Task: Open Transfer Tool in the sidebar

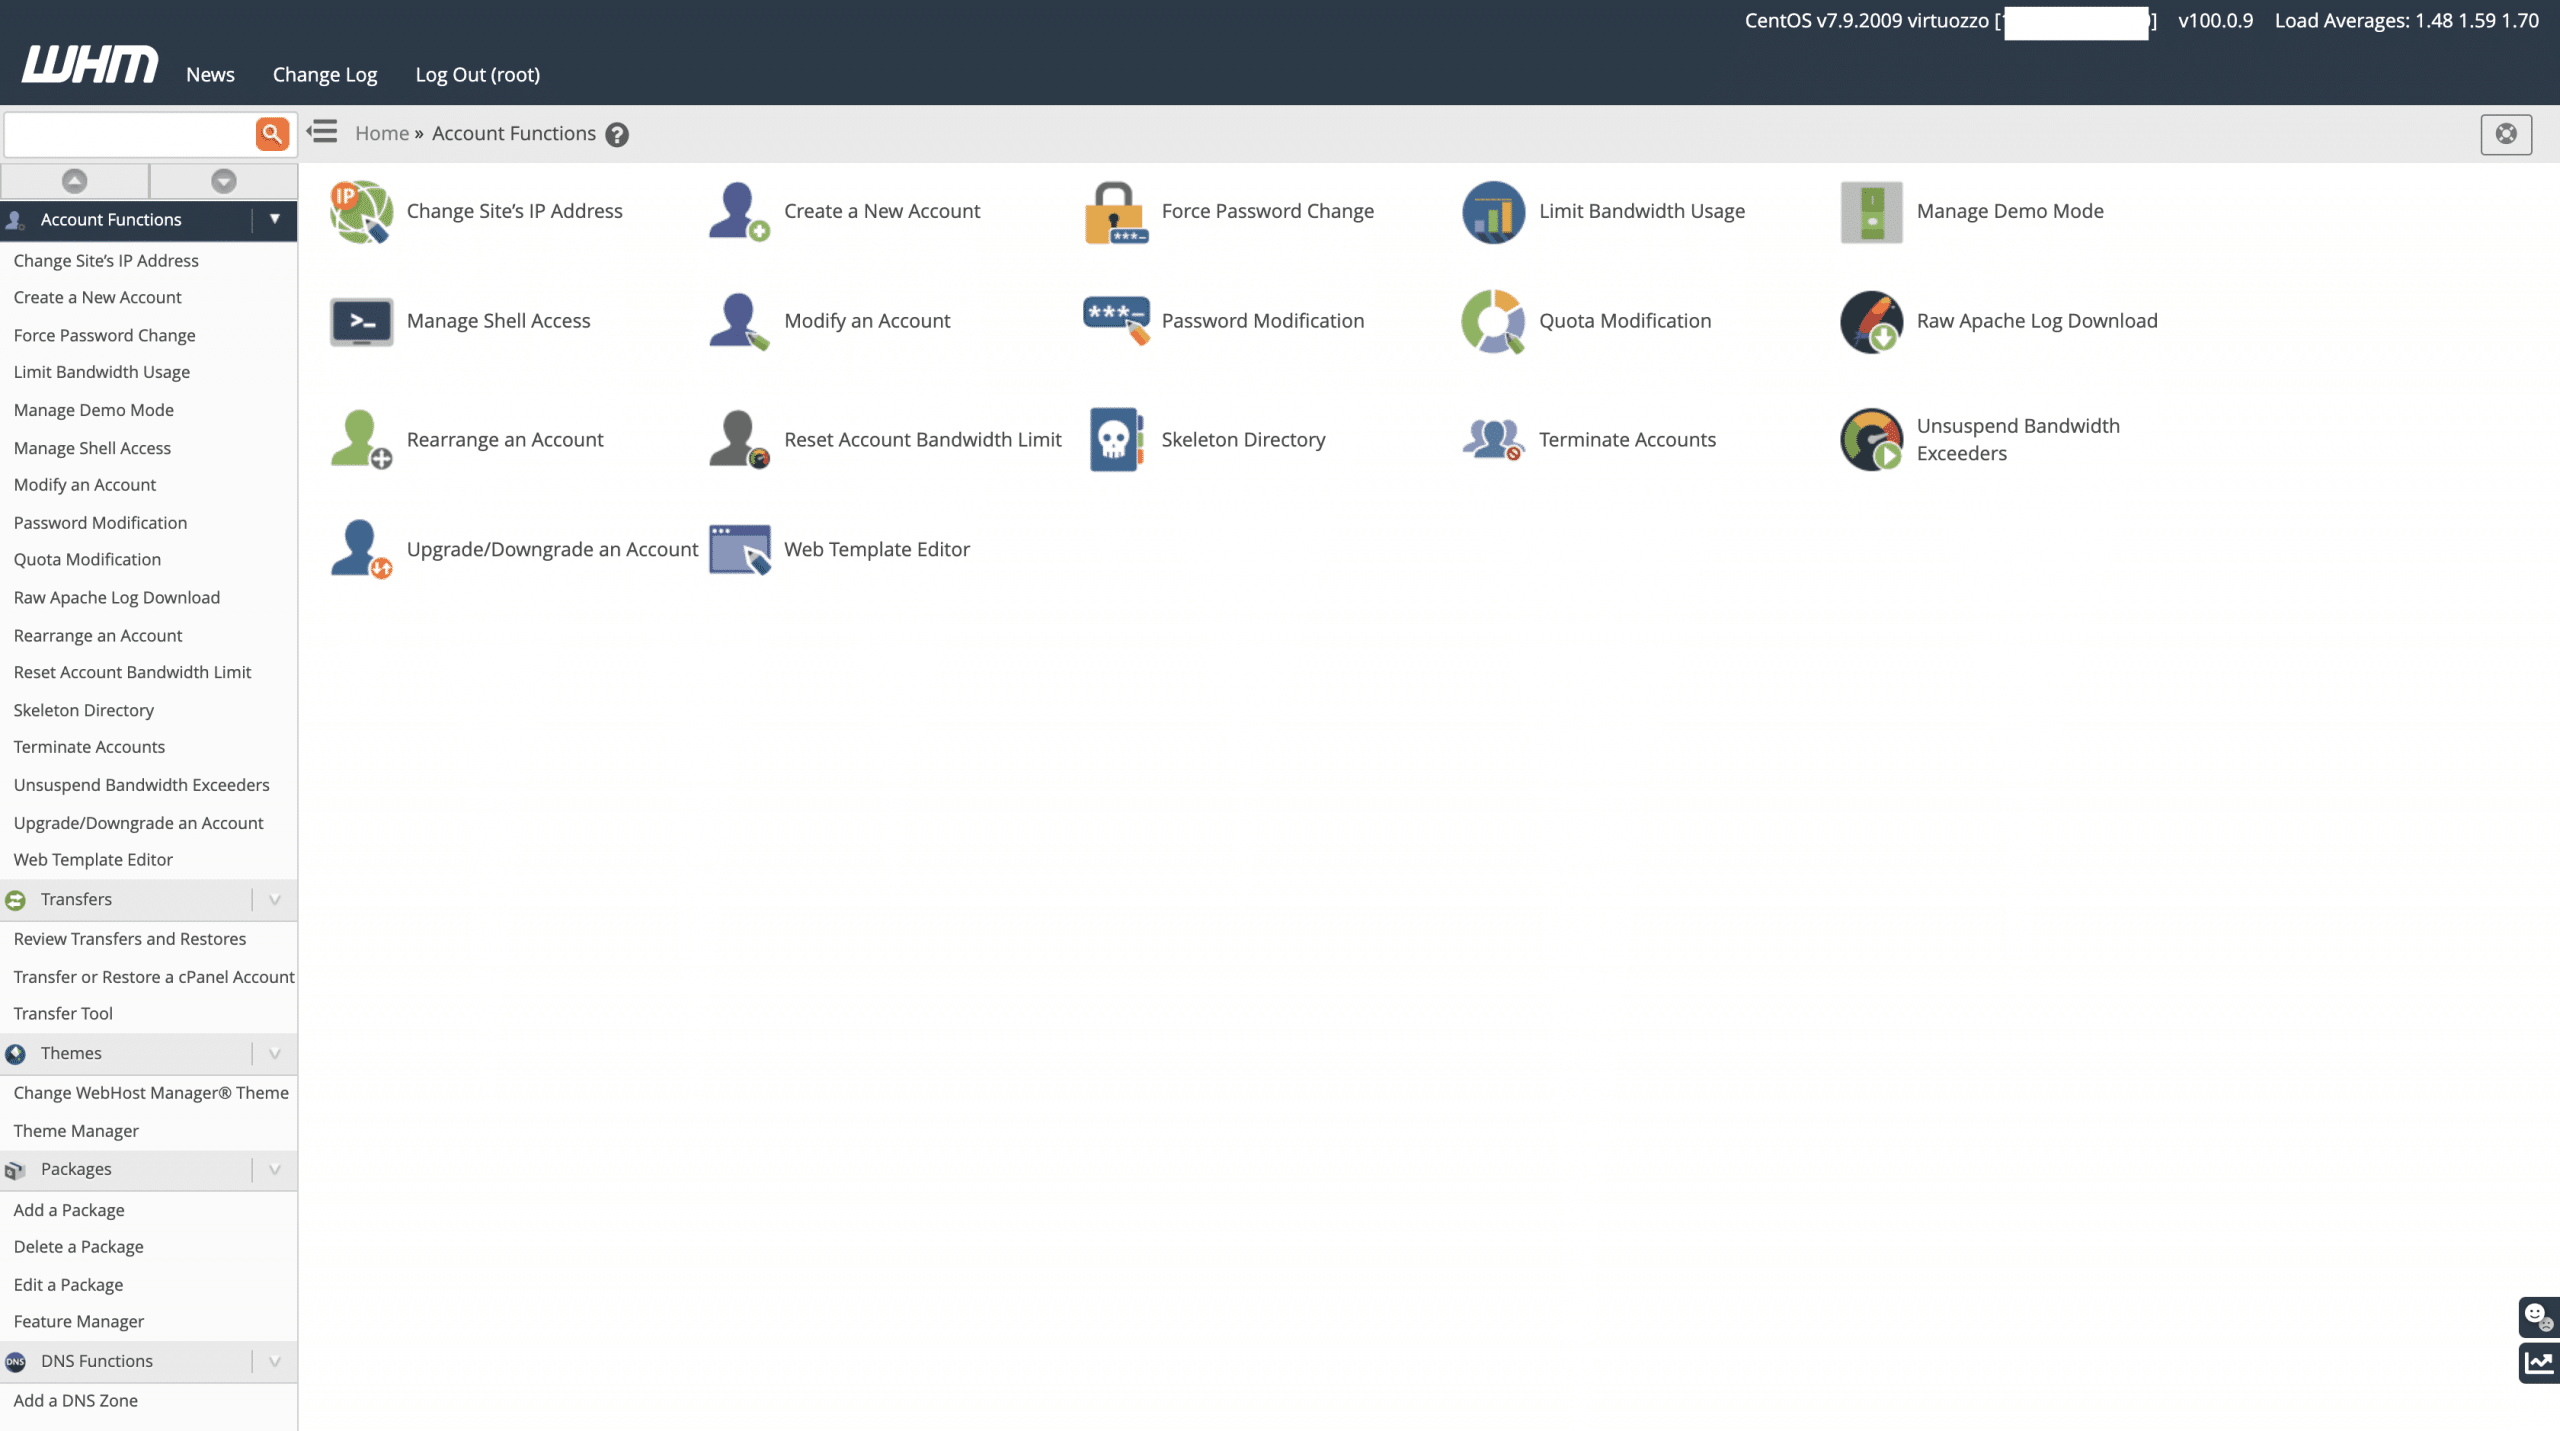Action: pos(63,1013)
